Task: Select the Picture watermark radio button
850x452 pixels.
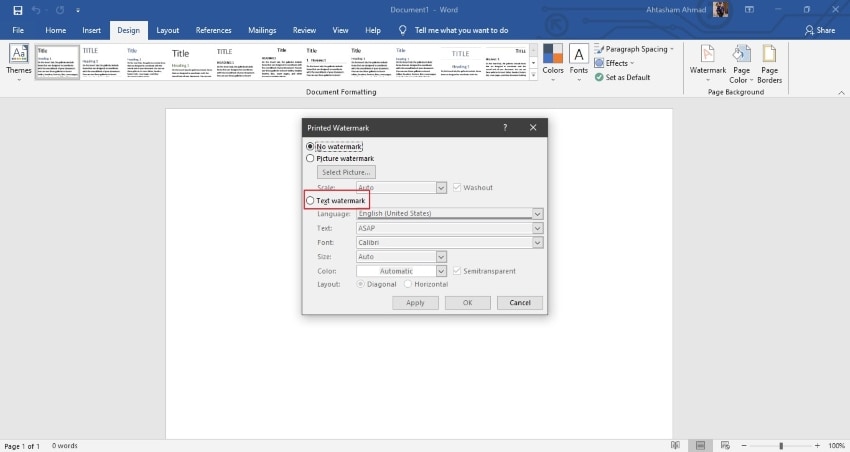Action: pos(310,158)
